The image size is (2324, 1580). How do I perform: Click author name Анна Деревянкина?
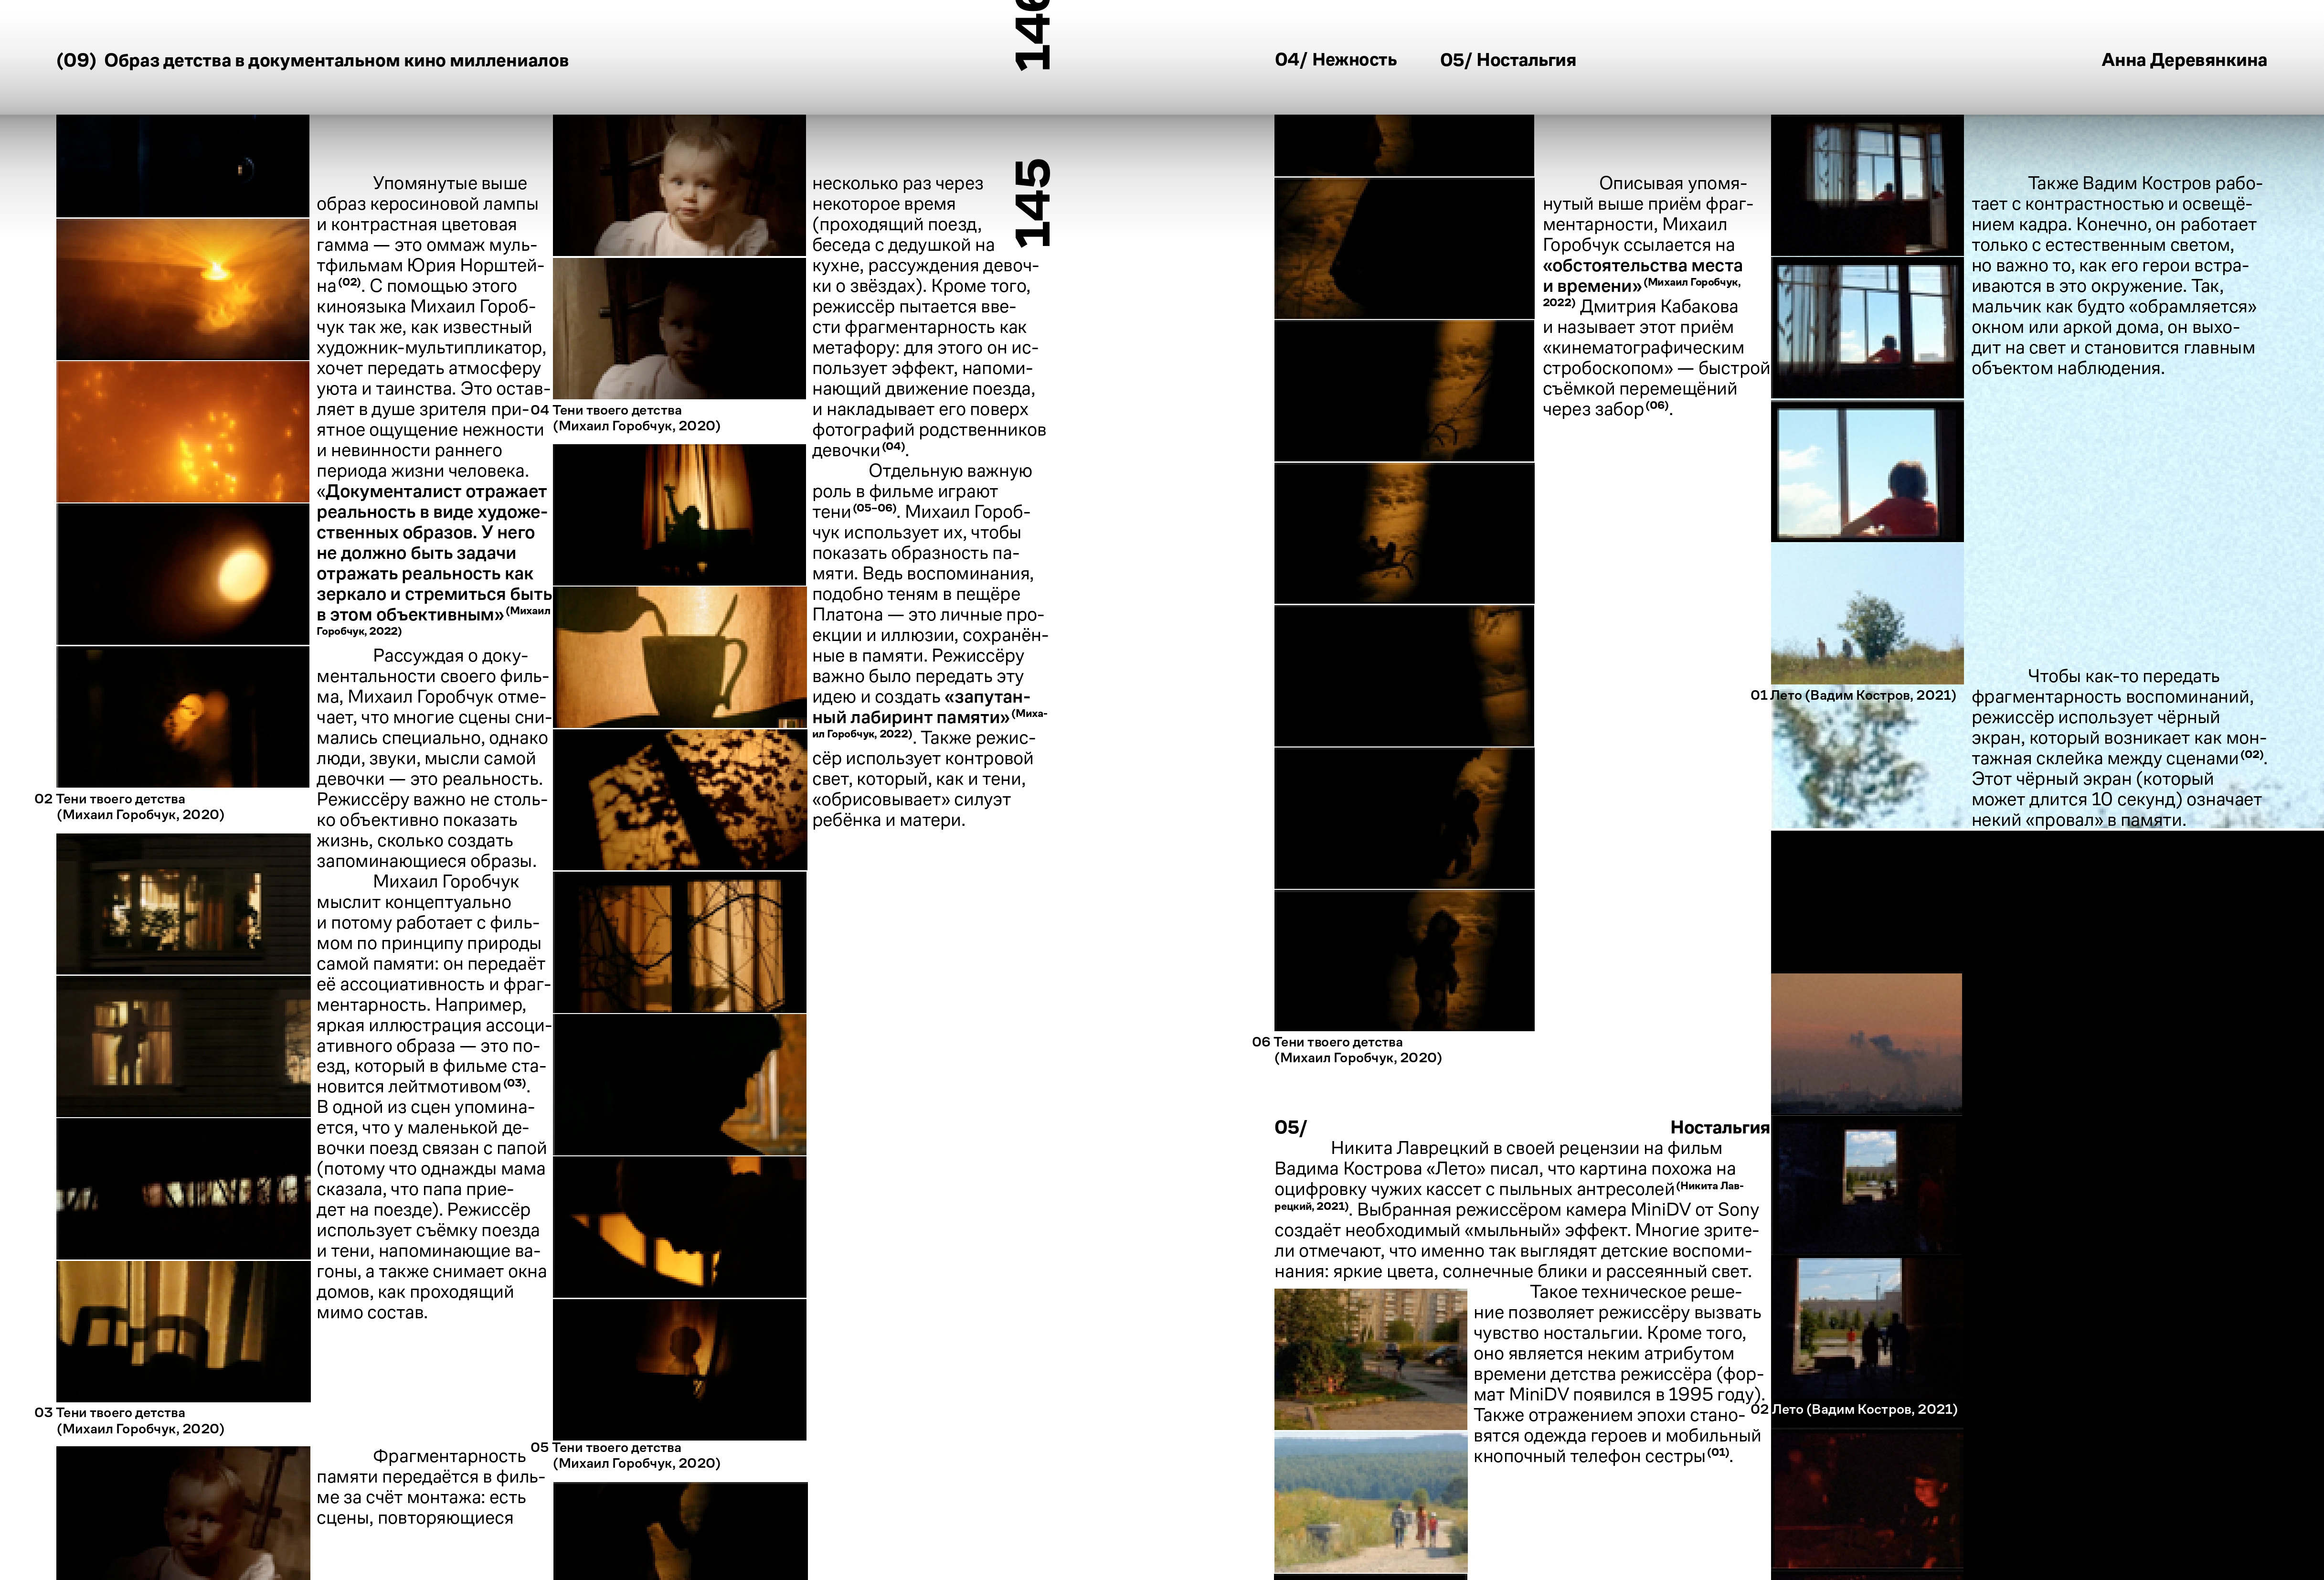coord(2183,60)
